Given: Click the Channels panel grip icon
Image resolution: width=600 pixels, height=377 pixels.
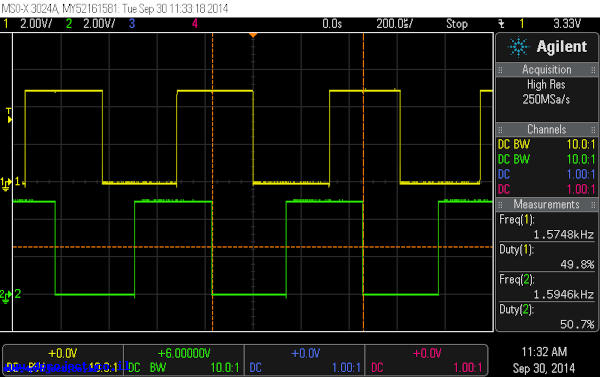Looking at the screenshot, I should [x=500, y=129].
